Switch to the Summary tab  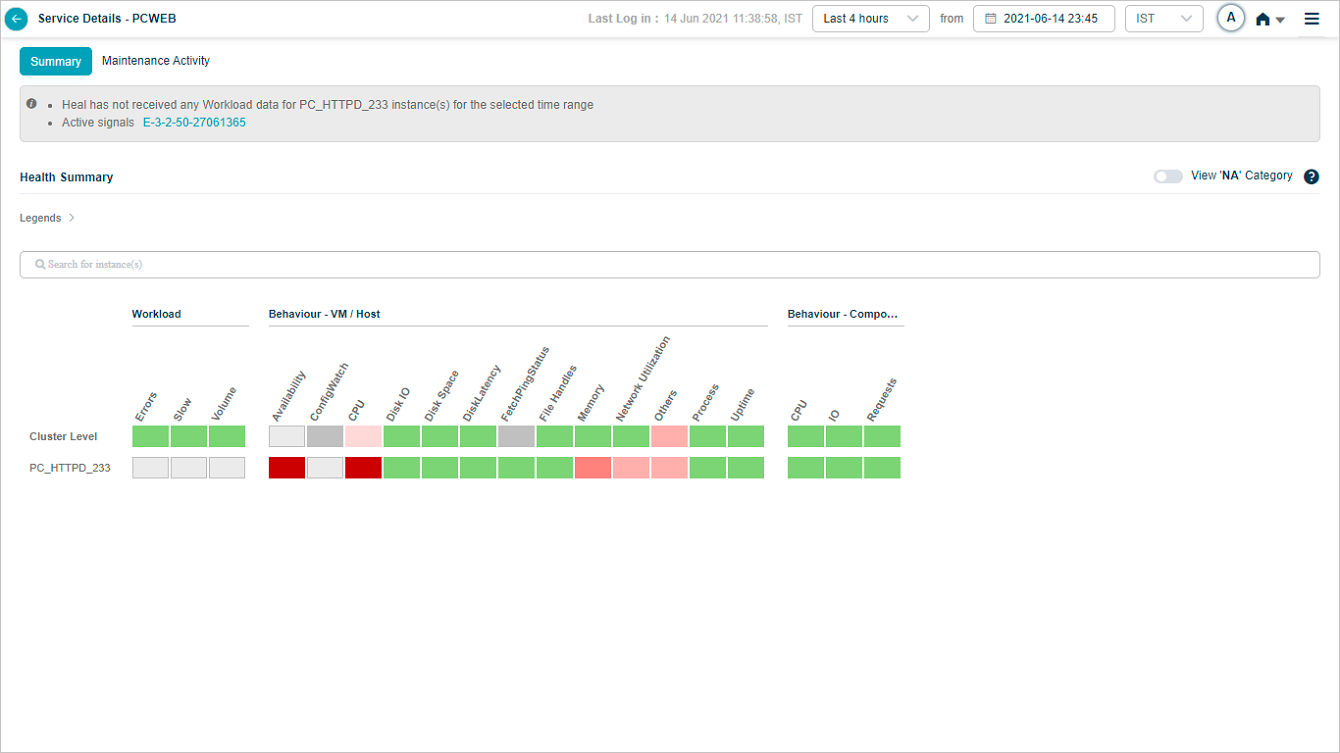coord(56,62)
